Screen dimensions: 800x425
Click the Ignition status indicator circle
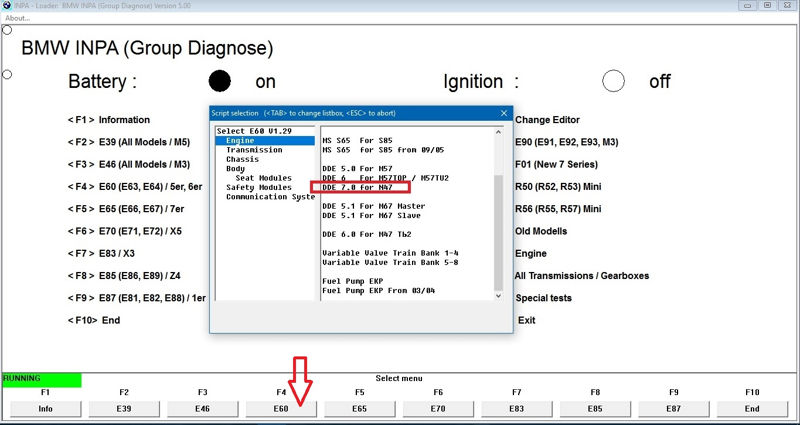[613, 81]
